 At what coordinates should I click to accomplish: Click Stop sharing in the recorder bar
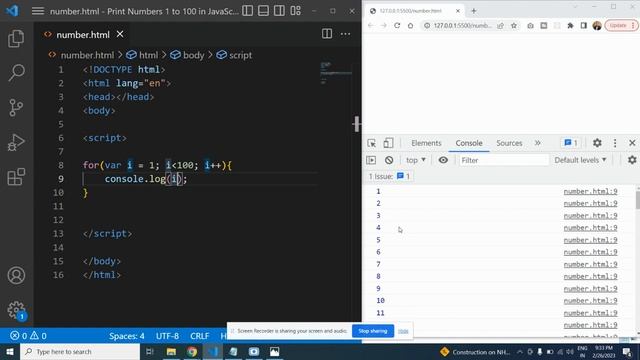coord(373,331)
